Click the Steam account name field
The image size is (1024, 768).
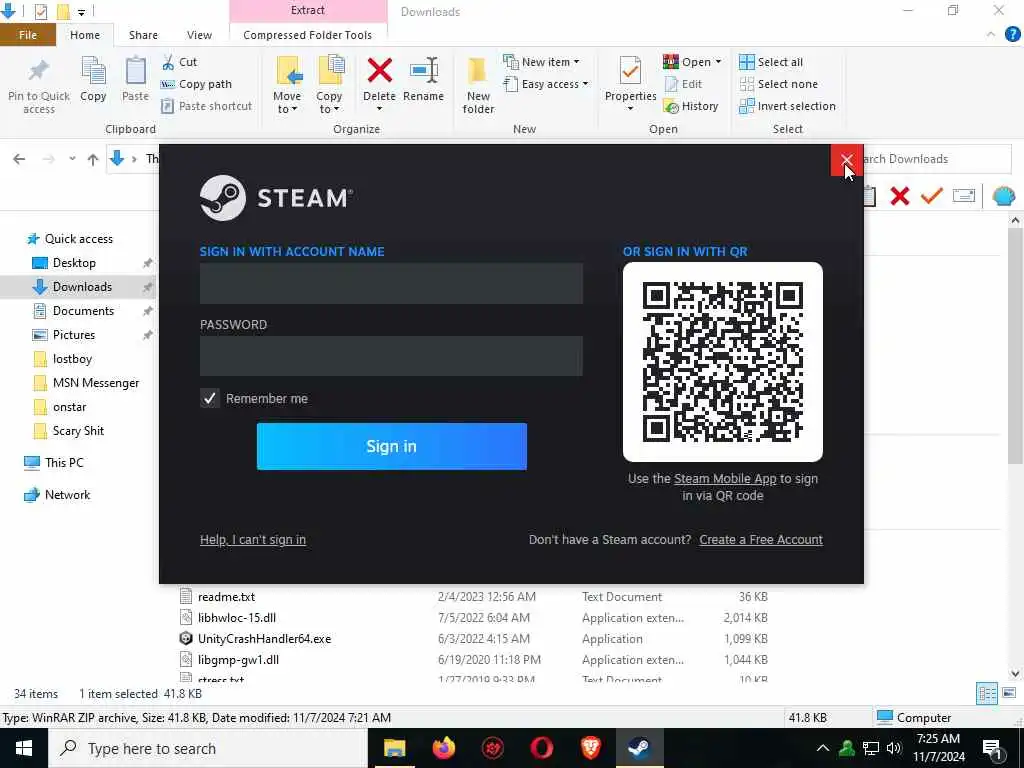click(391, 283)
